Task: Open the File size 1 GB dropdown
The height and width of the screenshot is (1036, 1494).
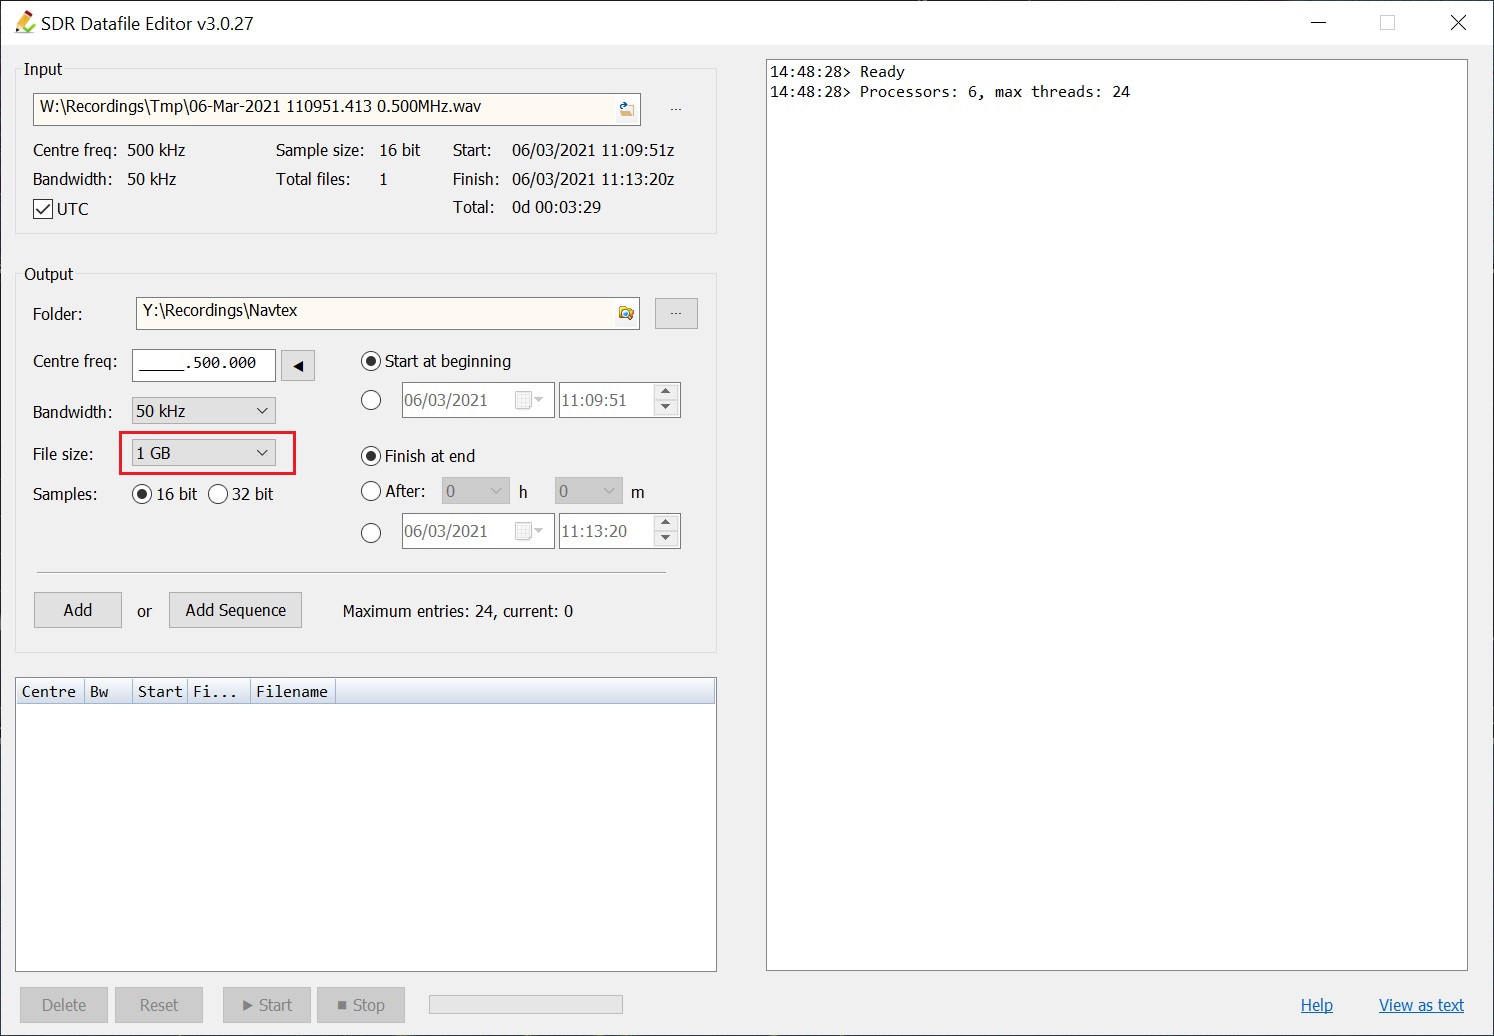Action: click(x=204, y=453)
